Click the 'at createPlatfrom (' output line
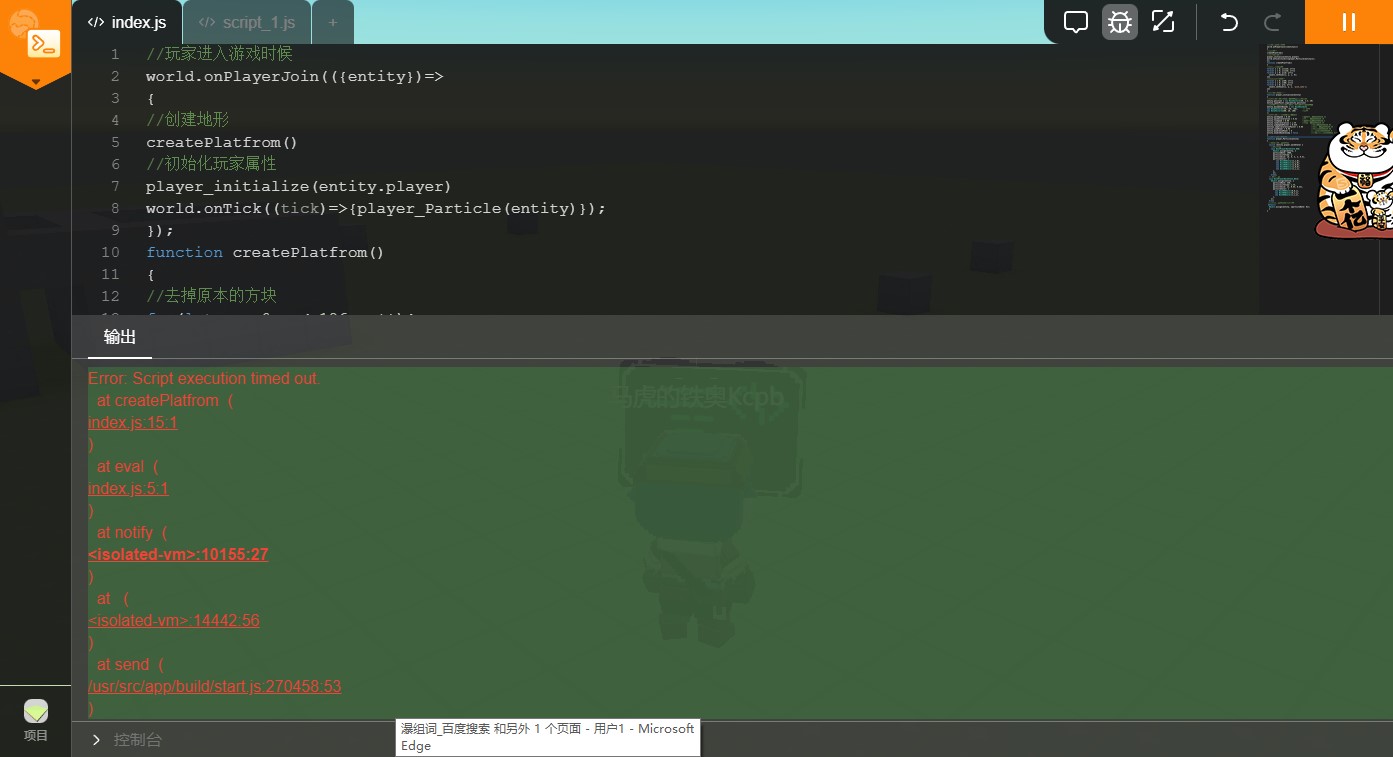The width and height of the screenshot is (1393, 757). tap(165, 401)
